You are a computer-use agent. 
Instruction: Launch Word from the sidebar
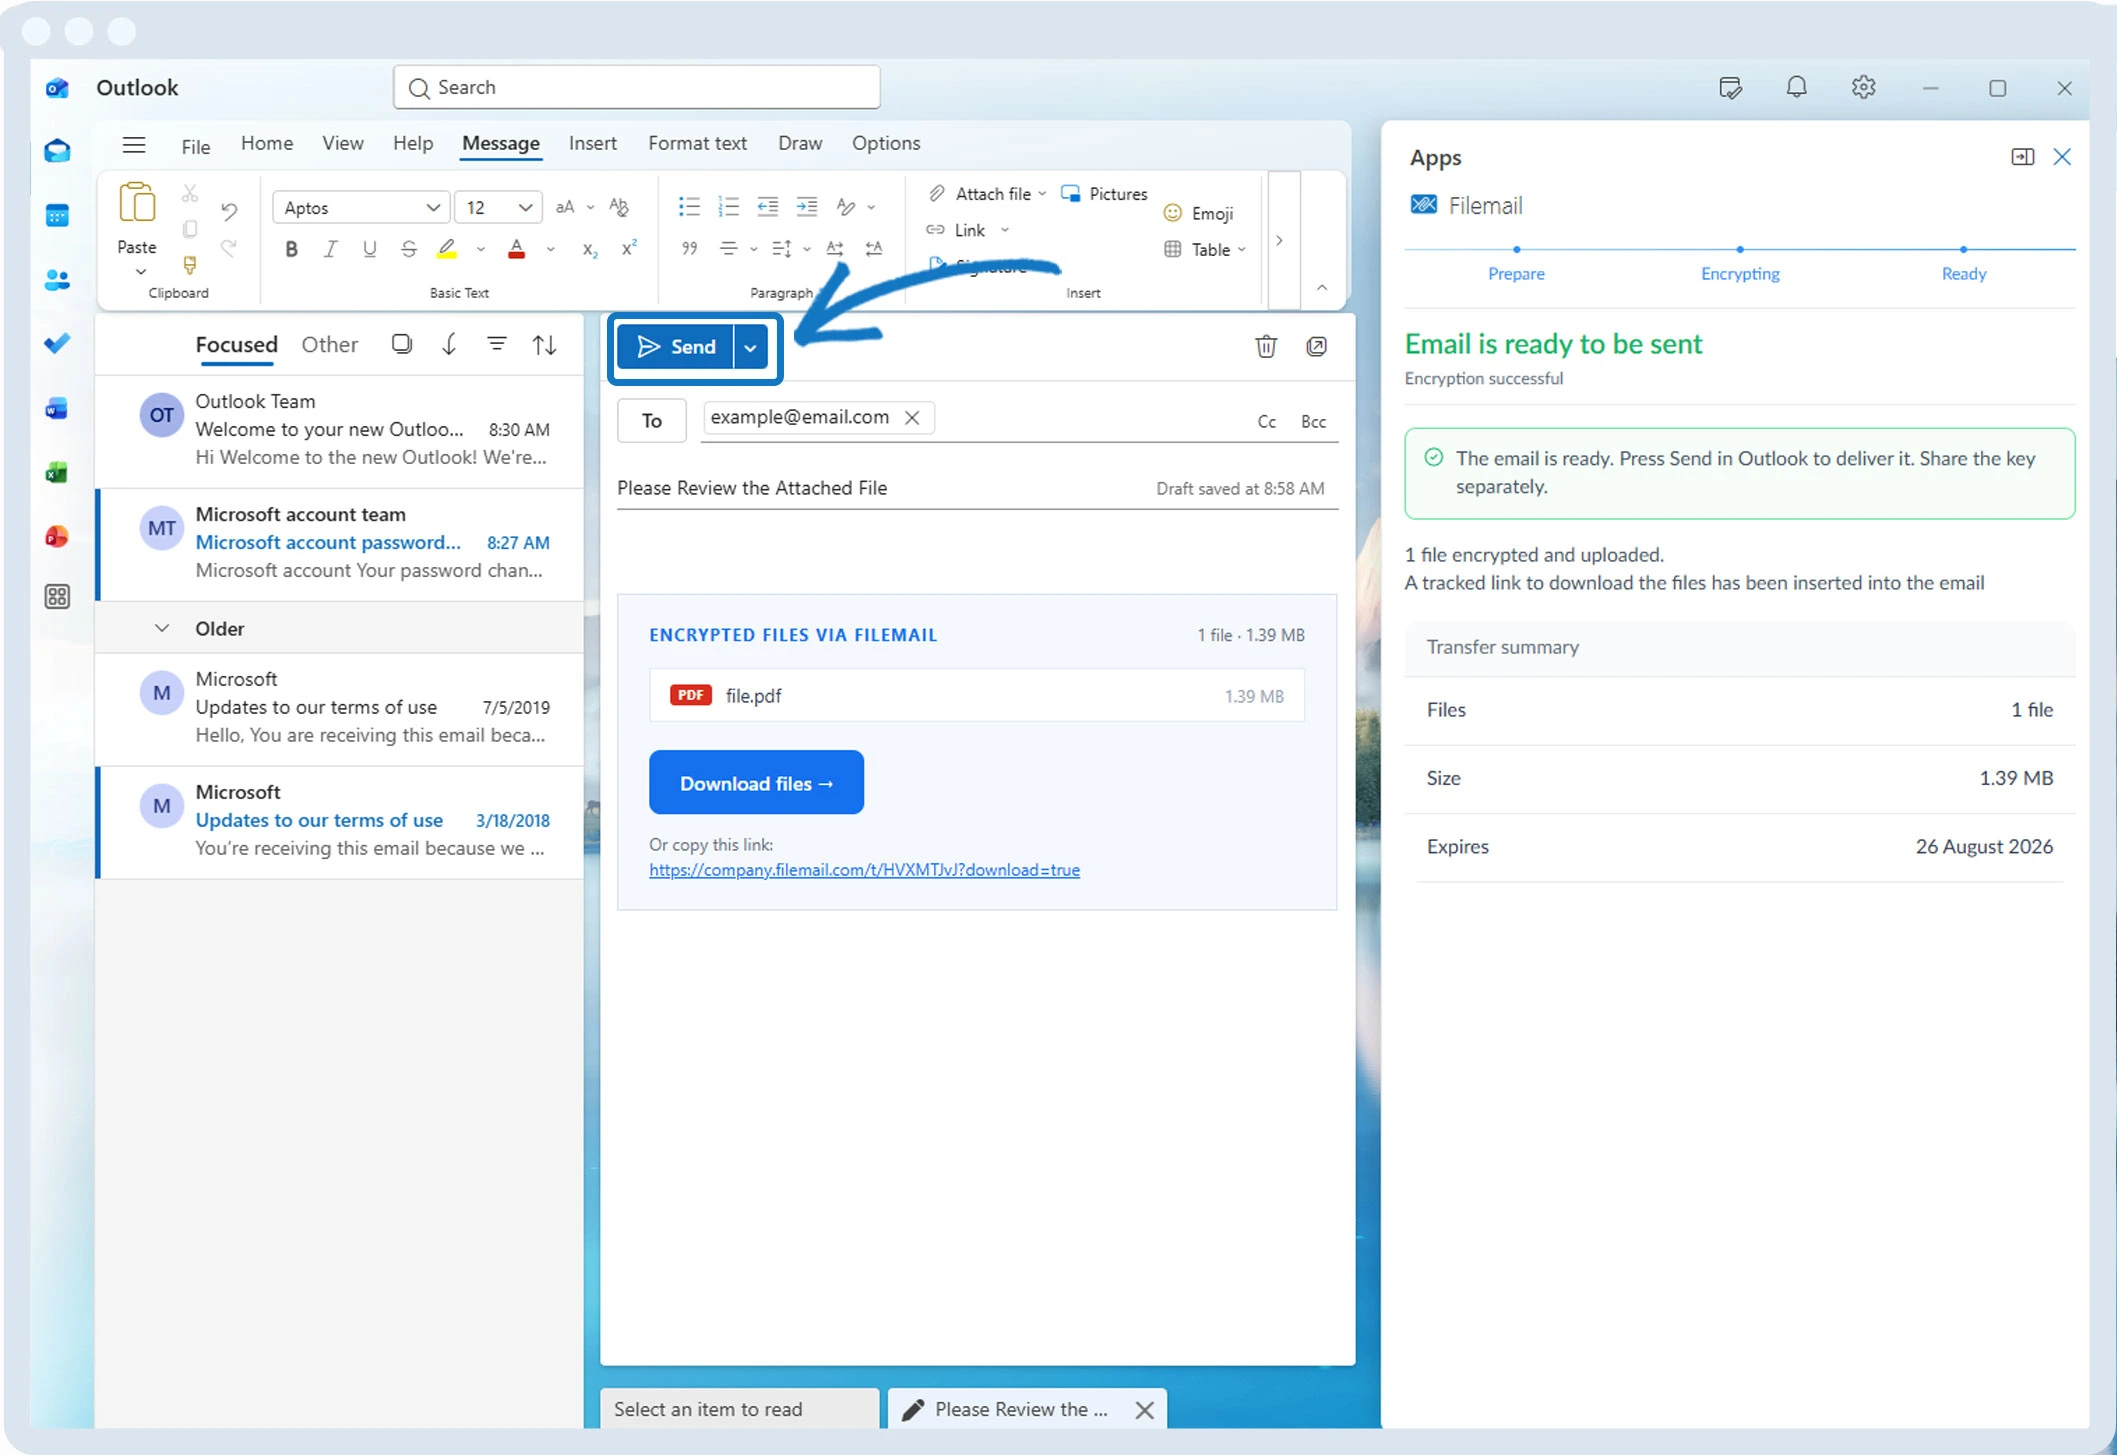point(57,409)
